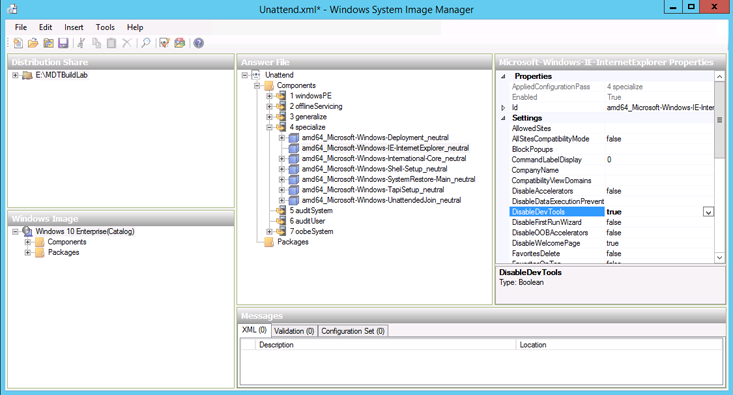Screen dimensions: 733x395
Task: Click the New Answer File toolbar icon
Action: point(18,43)
